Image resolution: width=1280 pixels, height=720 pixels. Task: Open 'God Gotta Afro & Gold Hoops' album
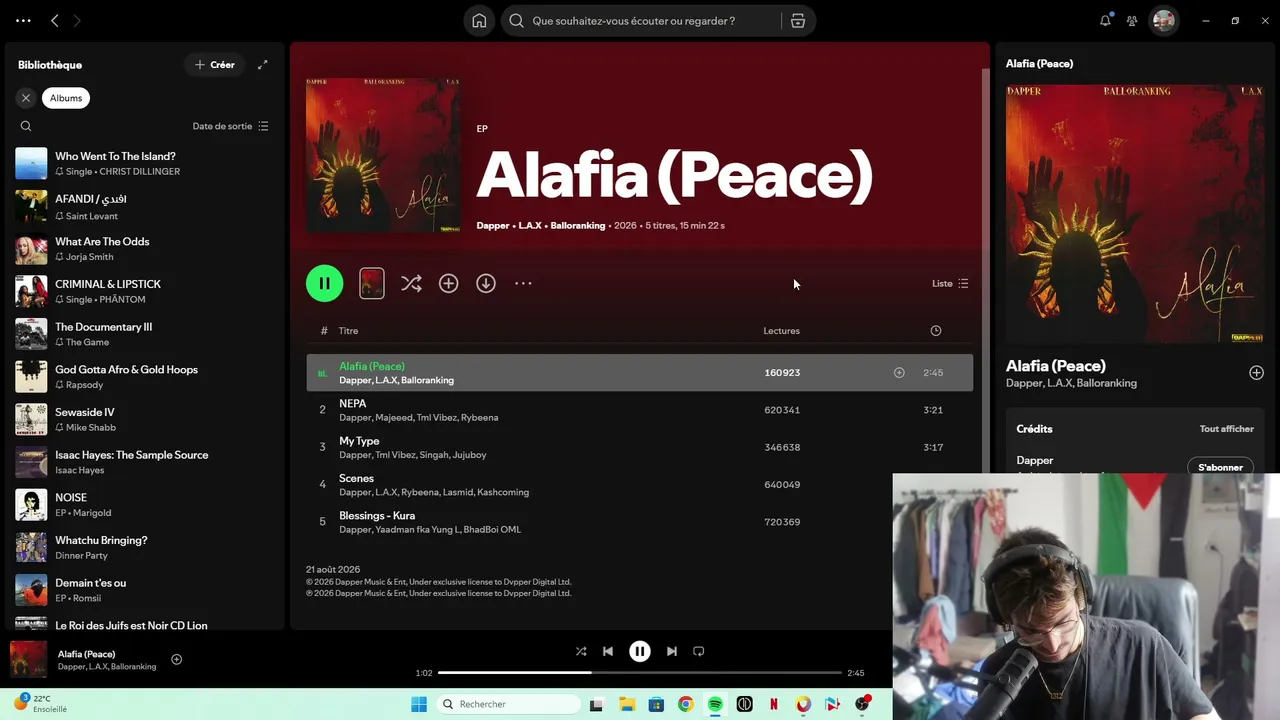143,377
